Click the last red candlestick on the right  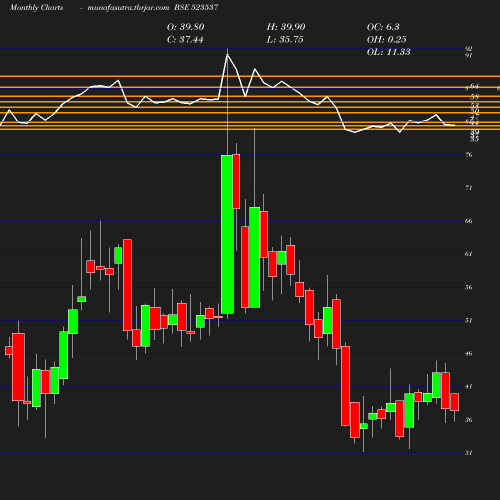pyautogui.click(x=455, y=402)
